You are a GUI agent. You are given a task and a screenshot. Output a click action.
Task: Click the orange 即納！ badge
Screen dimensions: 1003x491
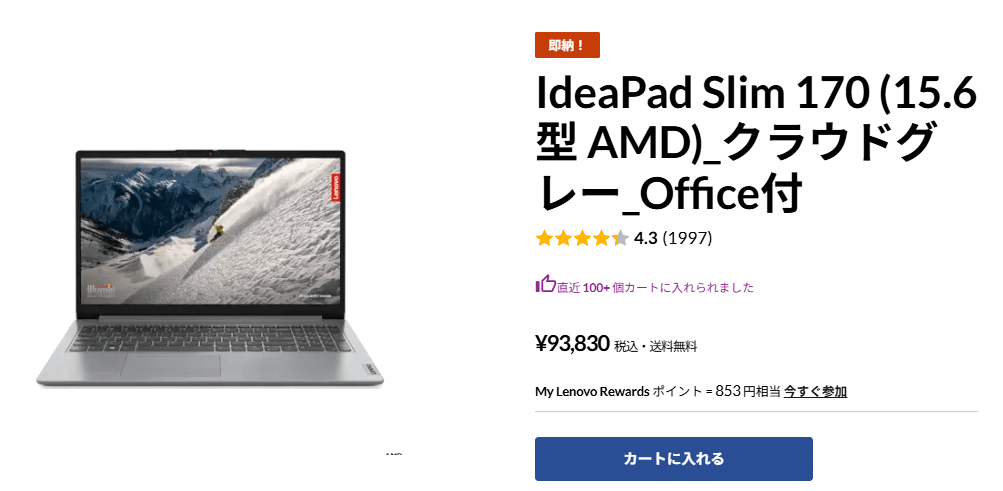tap(567, 45)
